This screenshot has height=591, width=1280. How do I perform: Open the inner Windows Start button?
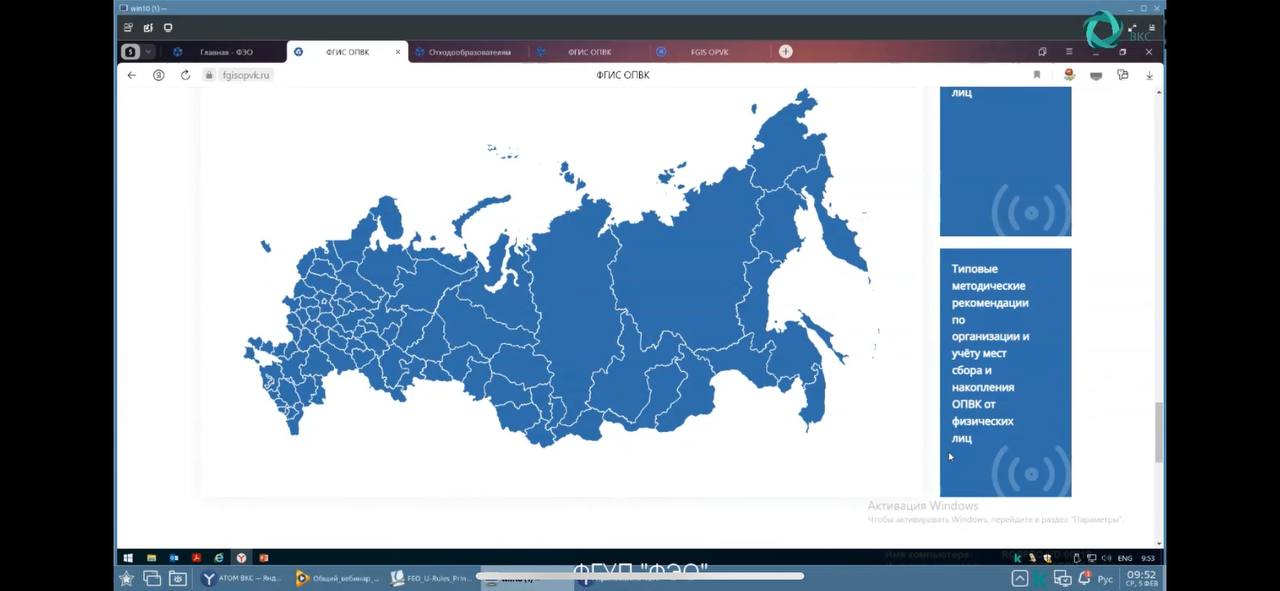(128, 558)
